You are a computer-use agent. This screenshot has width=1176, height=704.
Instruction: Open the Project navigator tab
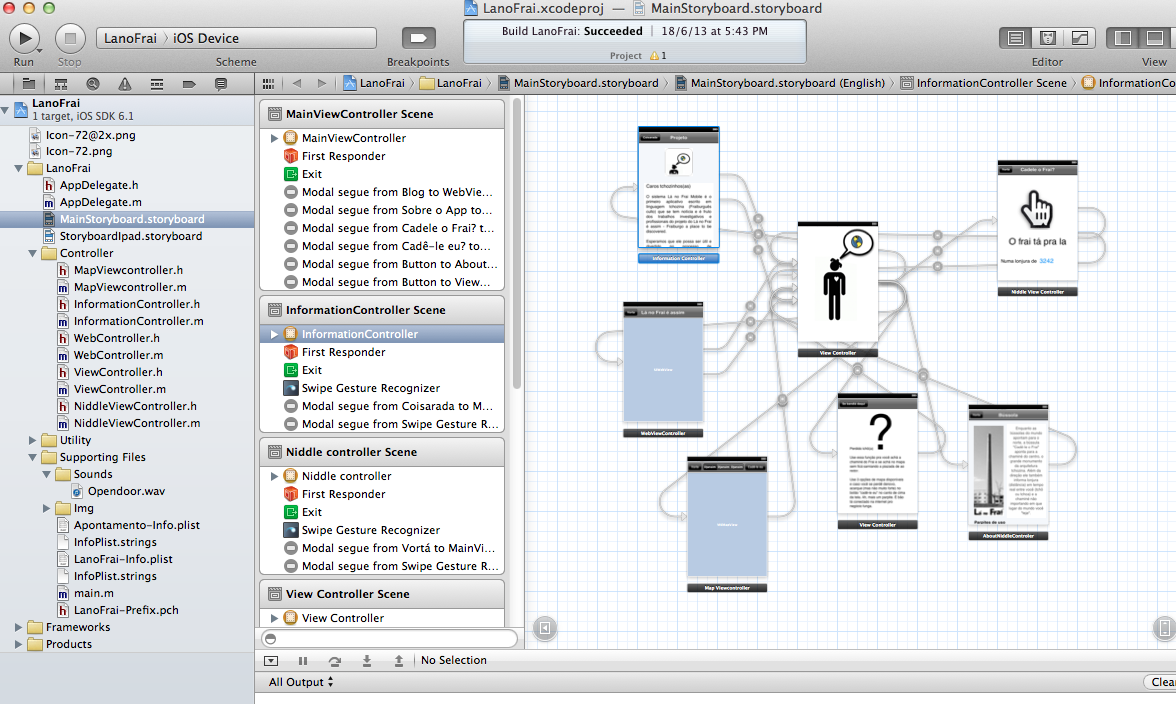(28, 84)
